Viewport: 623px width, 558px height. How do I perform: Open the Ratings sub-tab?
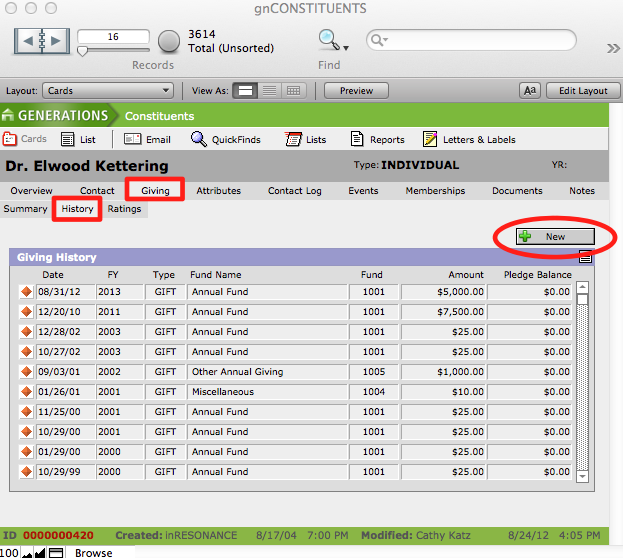(x=124, y=209)
